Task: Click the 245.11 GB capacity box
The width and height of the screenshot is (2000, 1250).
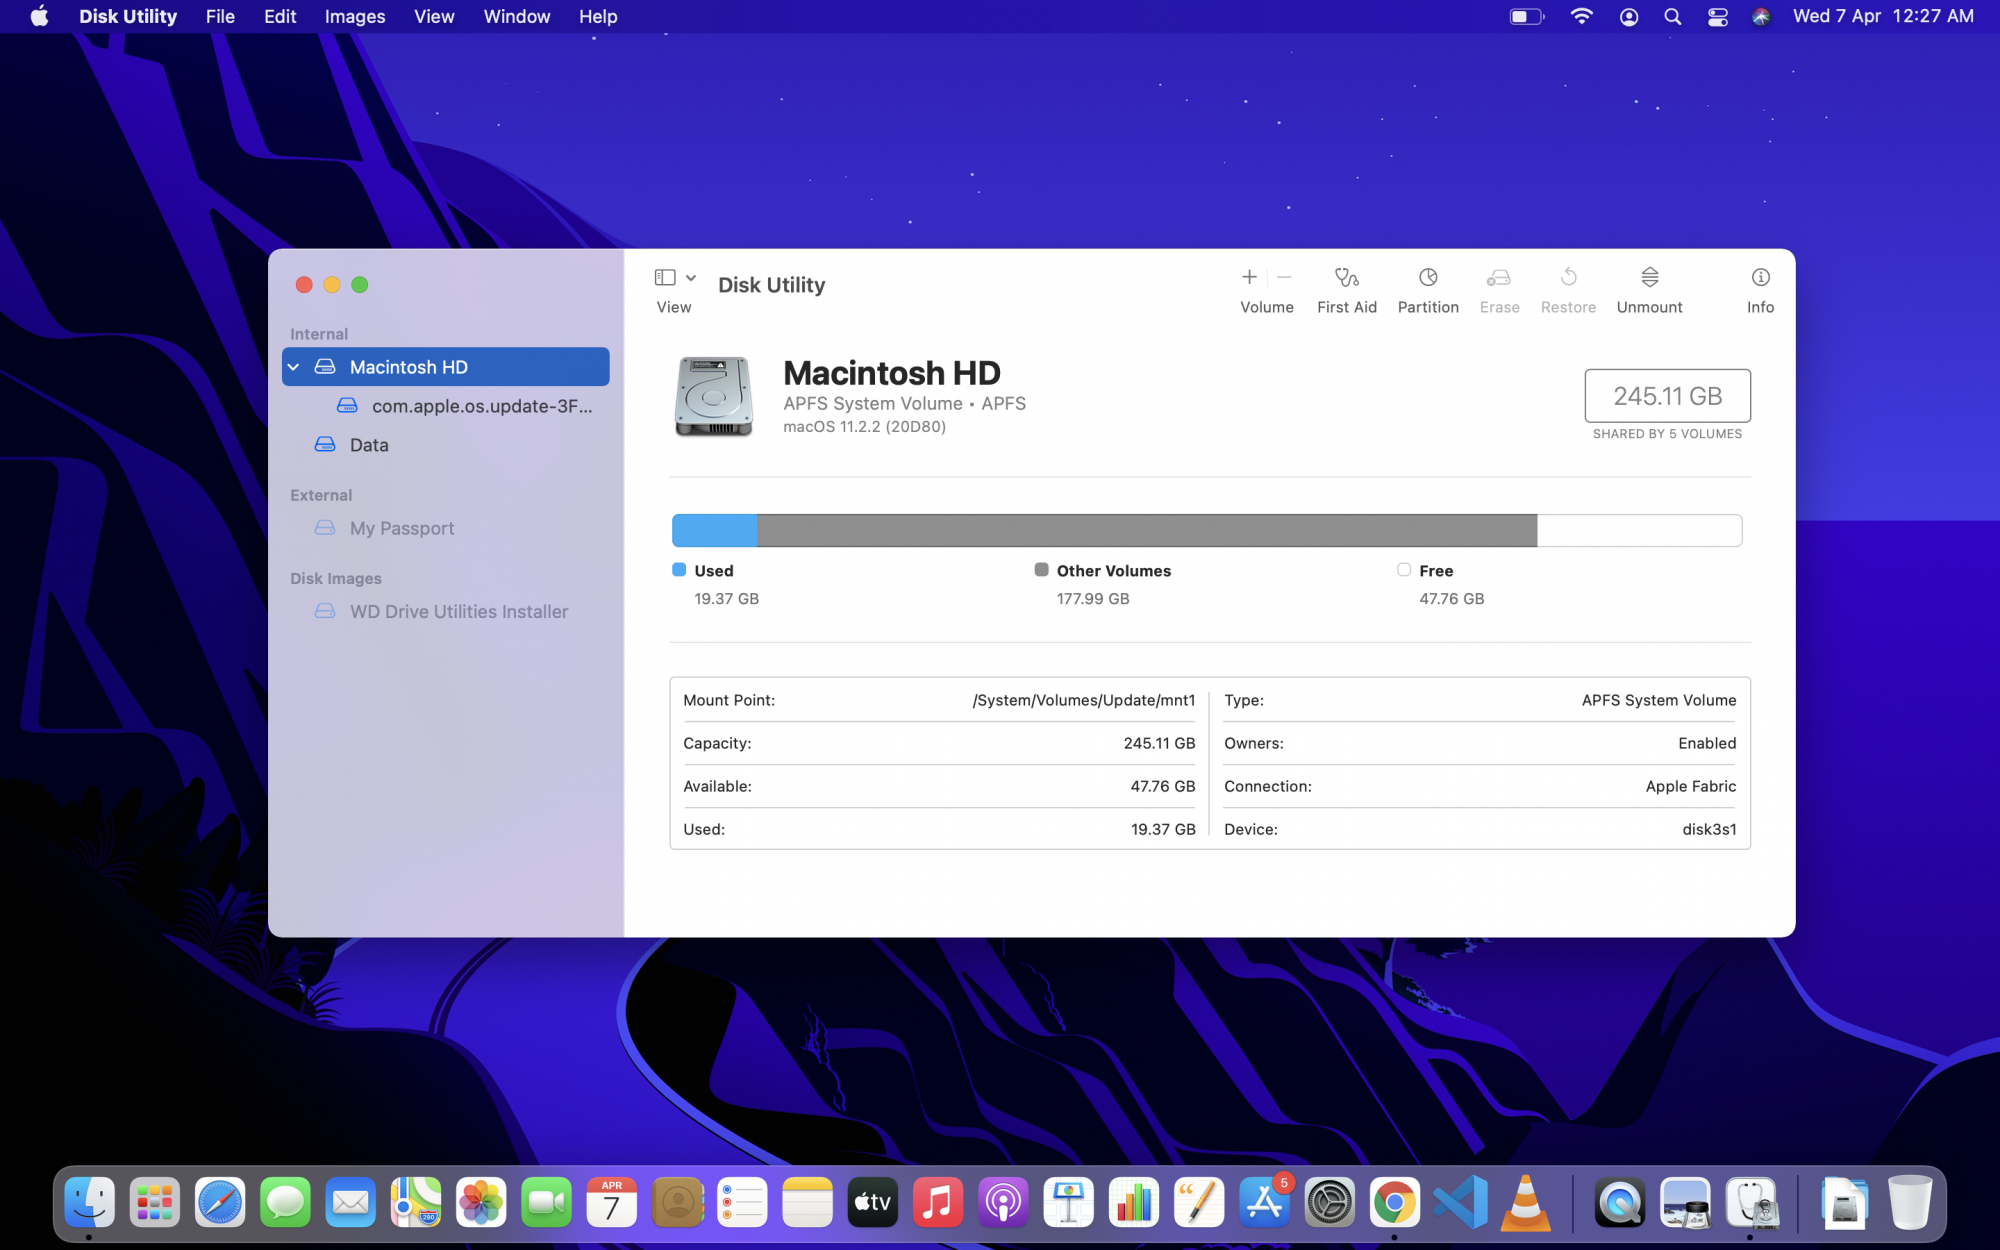Action: (1667, 396)
